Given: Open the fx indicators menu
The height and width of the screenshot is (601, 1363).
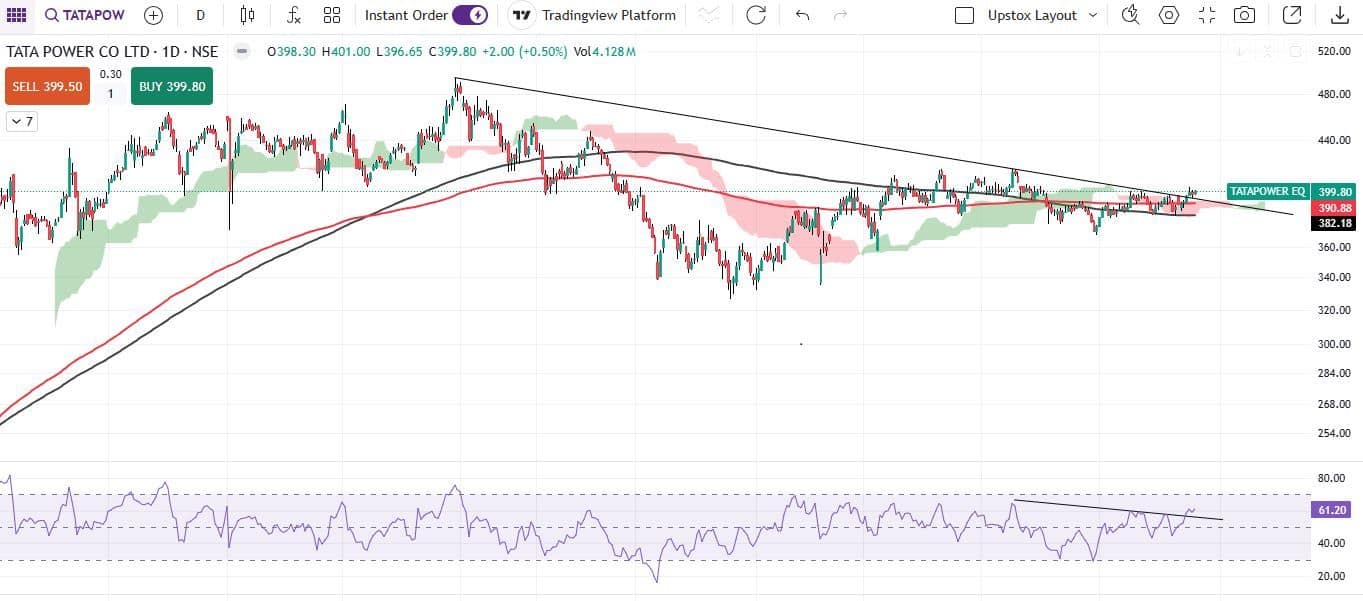Looking at the screenshot, I should click(293, 15).
